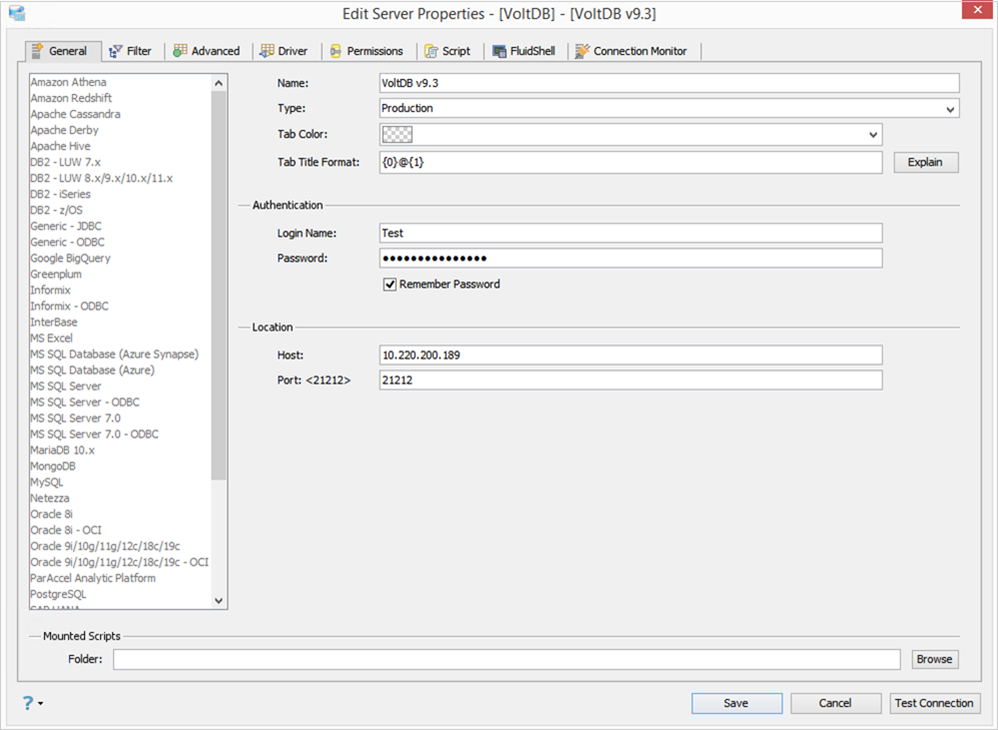The height and width of the screenshot is (730, 998).
Task: Switch to the Advanced tab
Action: click(x=207, y=52)
